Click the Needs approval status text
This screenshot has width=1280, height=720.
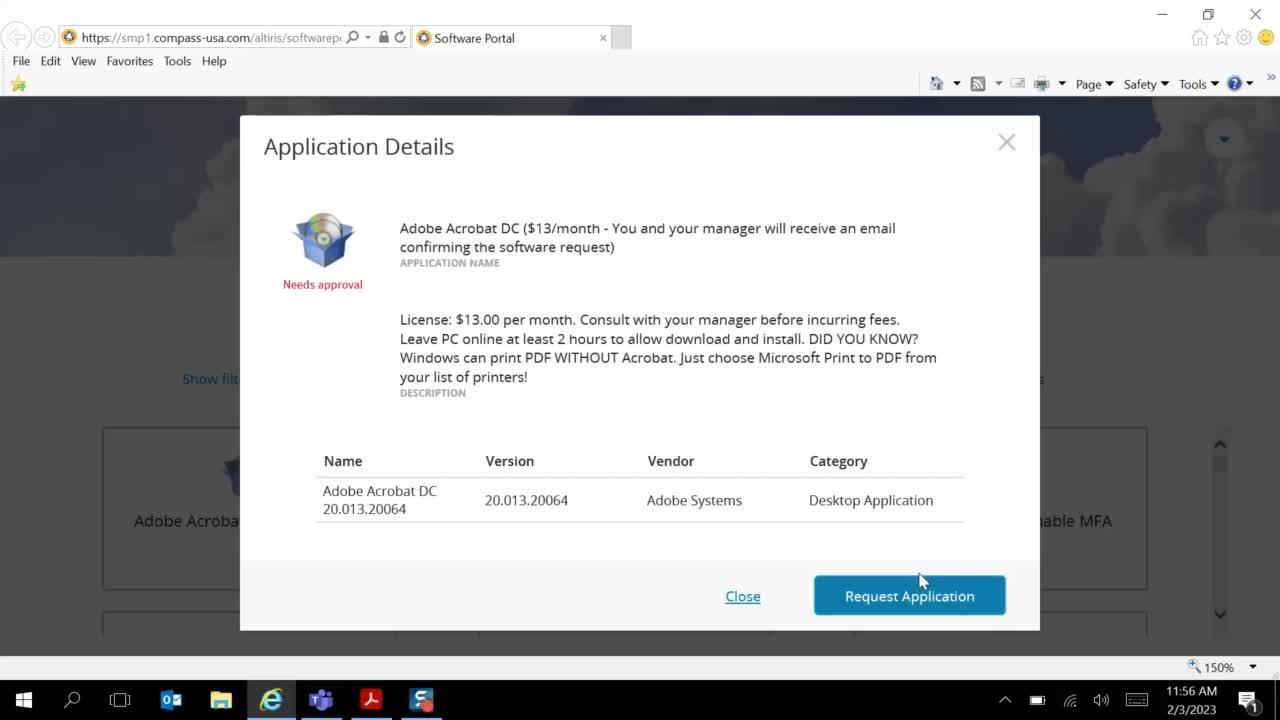pos(322,285)
